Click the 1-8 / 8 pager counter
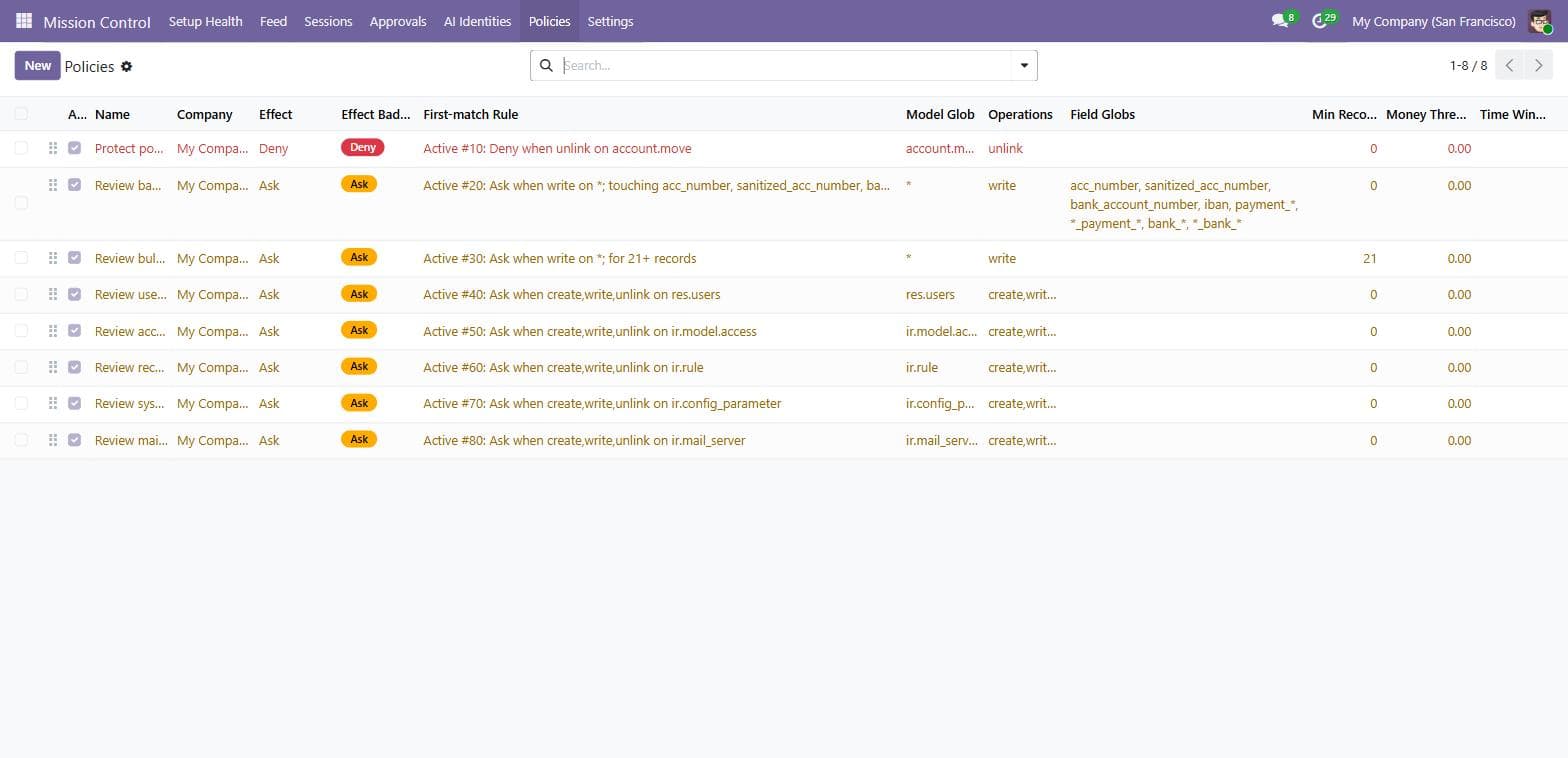 pyautogui.click(x=1468, y=66)
